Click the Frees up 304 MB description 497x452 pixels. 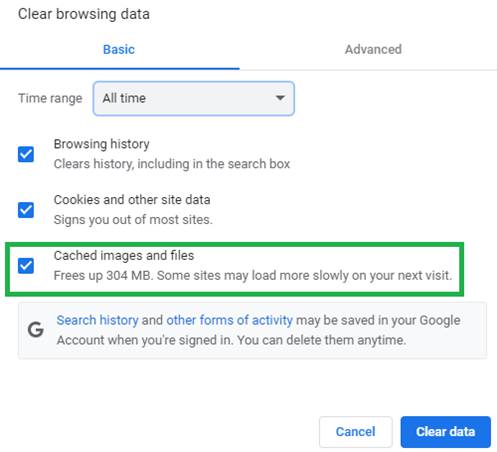point(253,276)
